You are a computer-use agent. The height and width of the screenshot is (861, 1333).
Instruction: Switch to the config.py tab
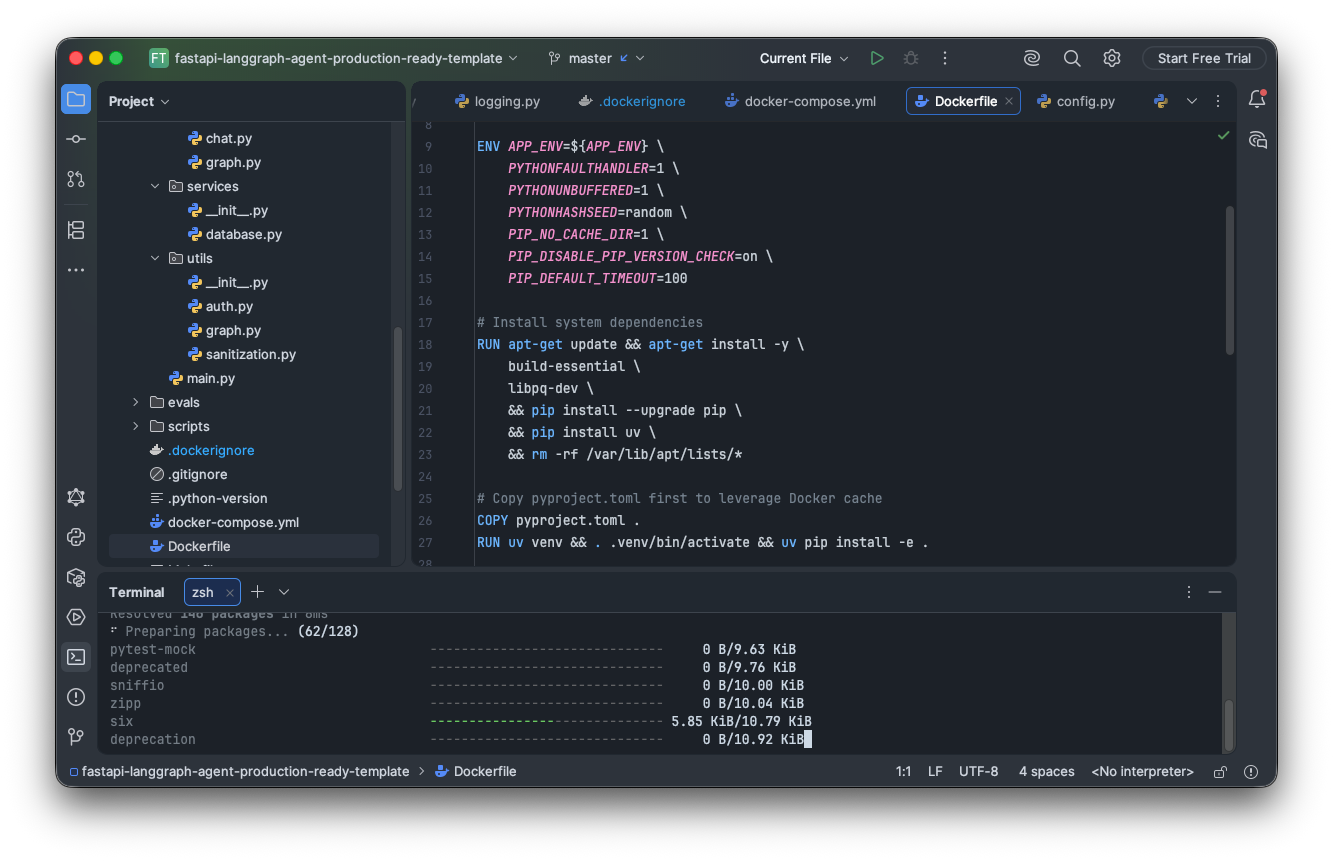(1076, 101)
